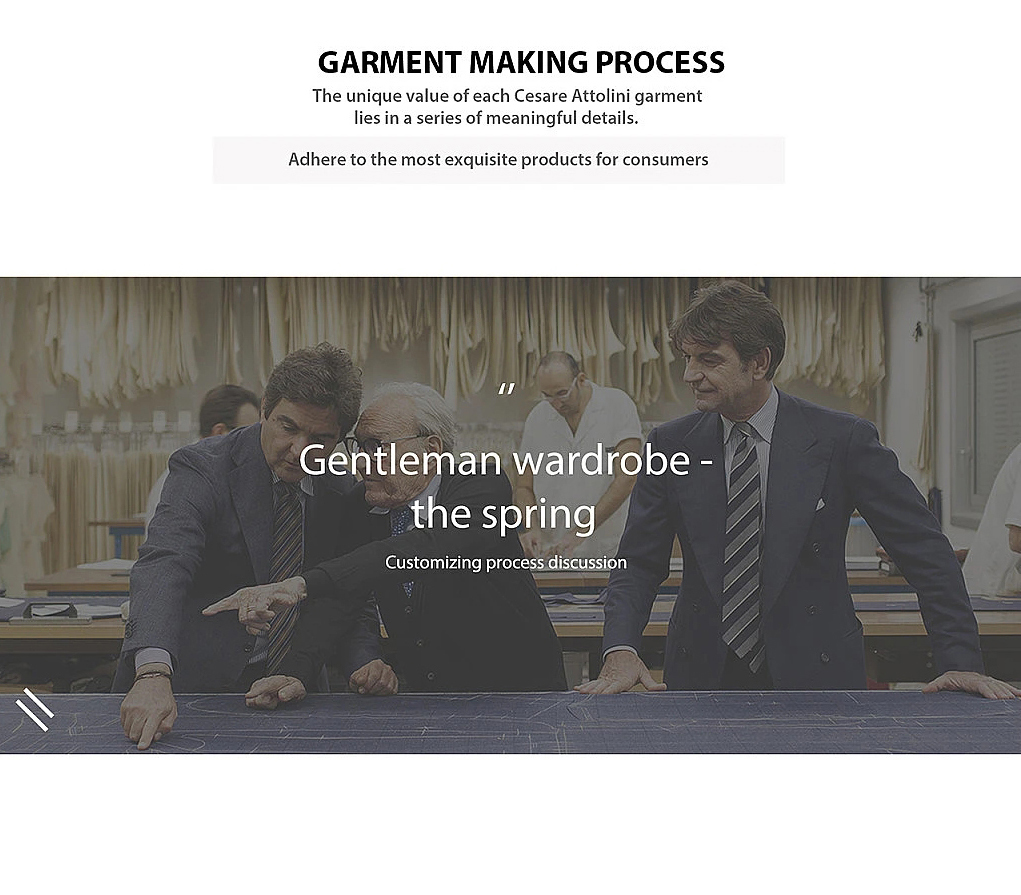Click the 'lies in a series of meaningful details' line

496,118
